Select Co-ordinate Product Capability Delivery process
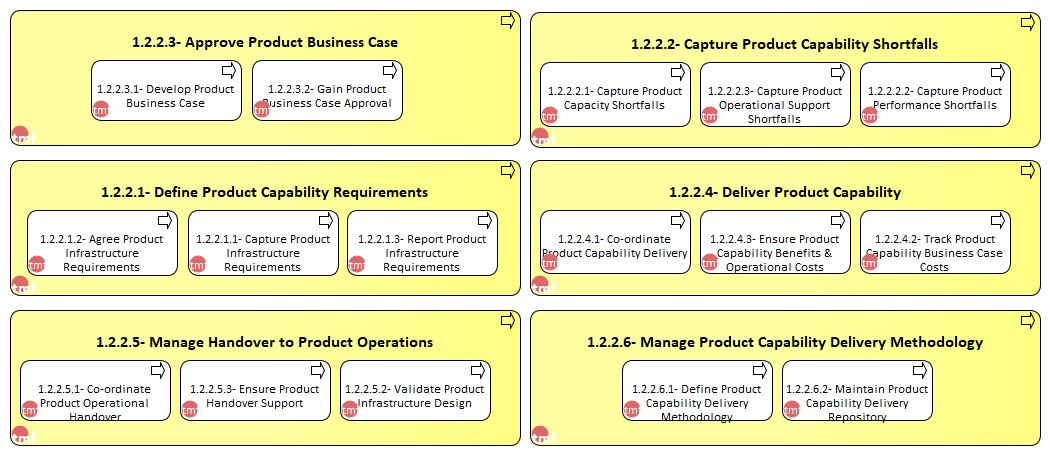Screen dimensions: 1050x455 (615, 242)
